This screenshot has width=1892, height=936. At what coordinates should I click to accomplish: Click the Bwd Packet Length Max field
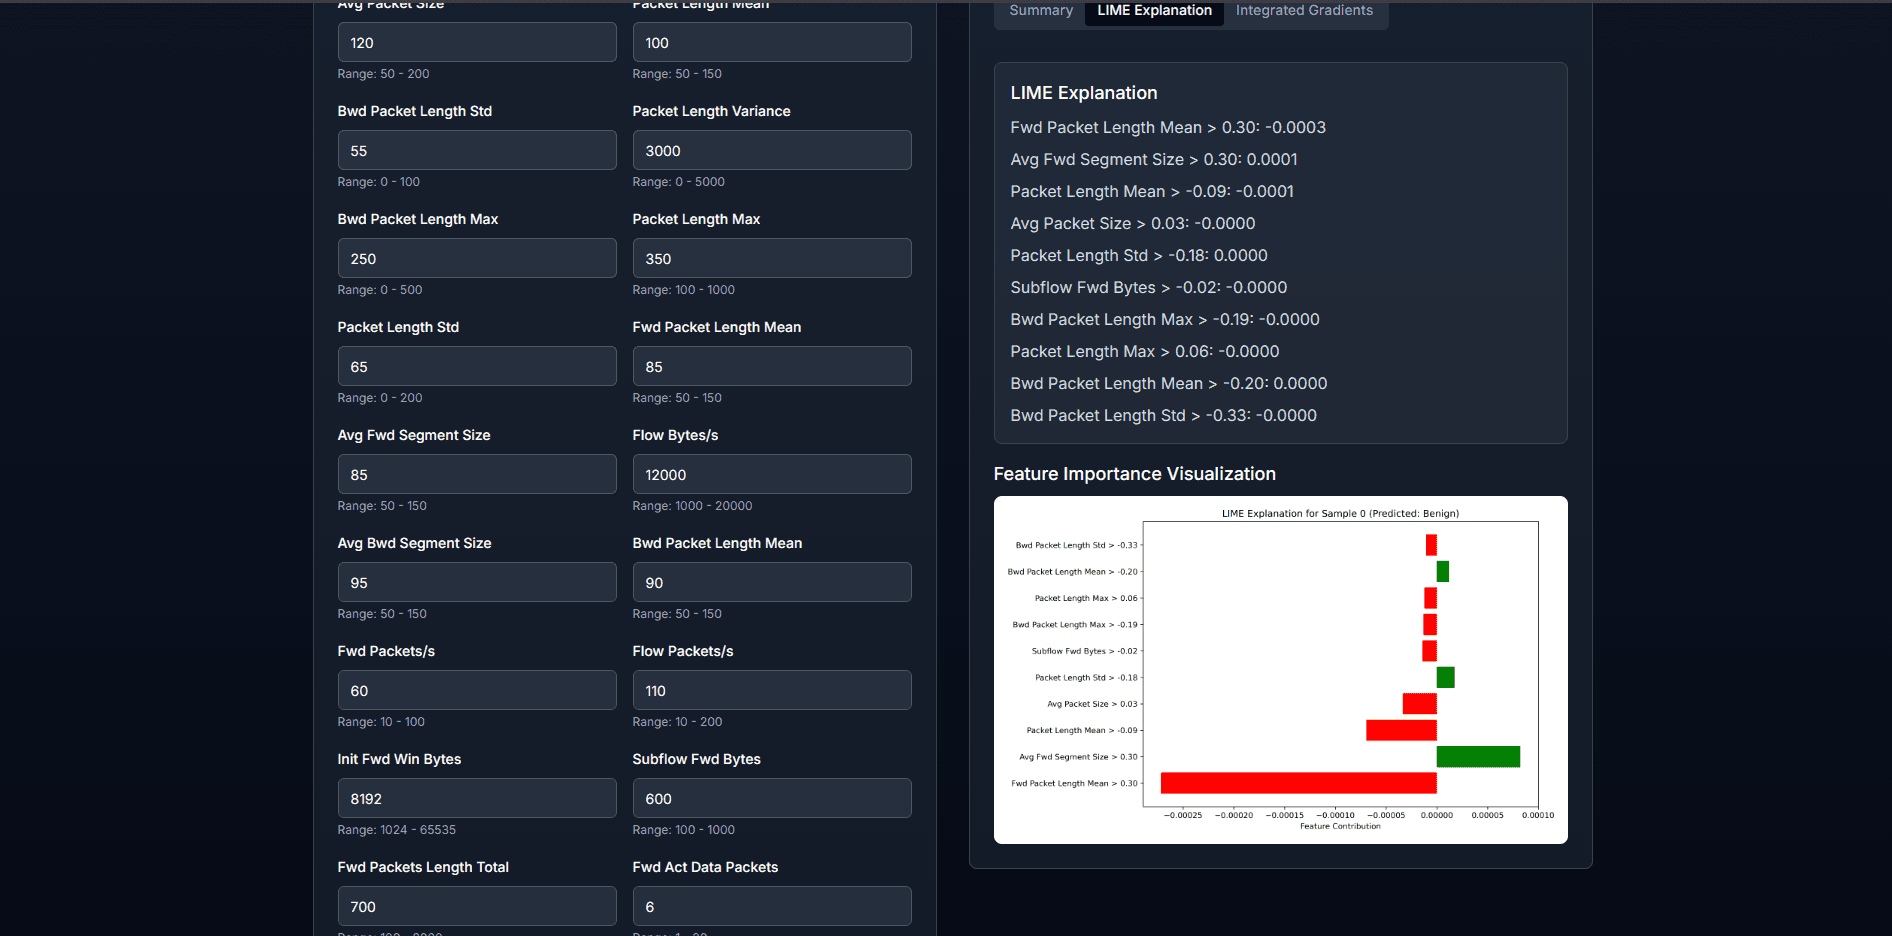tap(477, 258)
